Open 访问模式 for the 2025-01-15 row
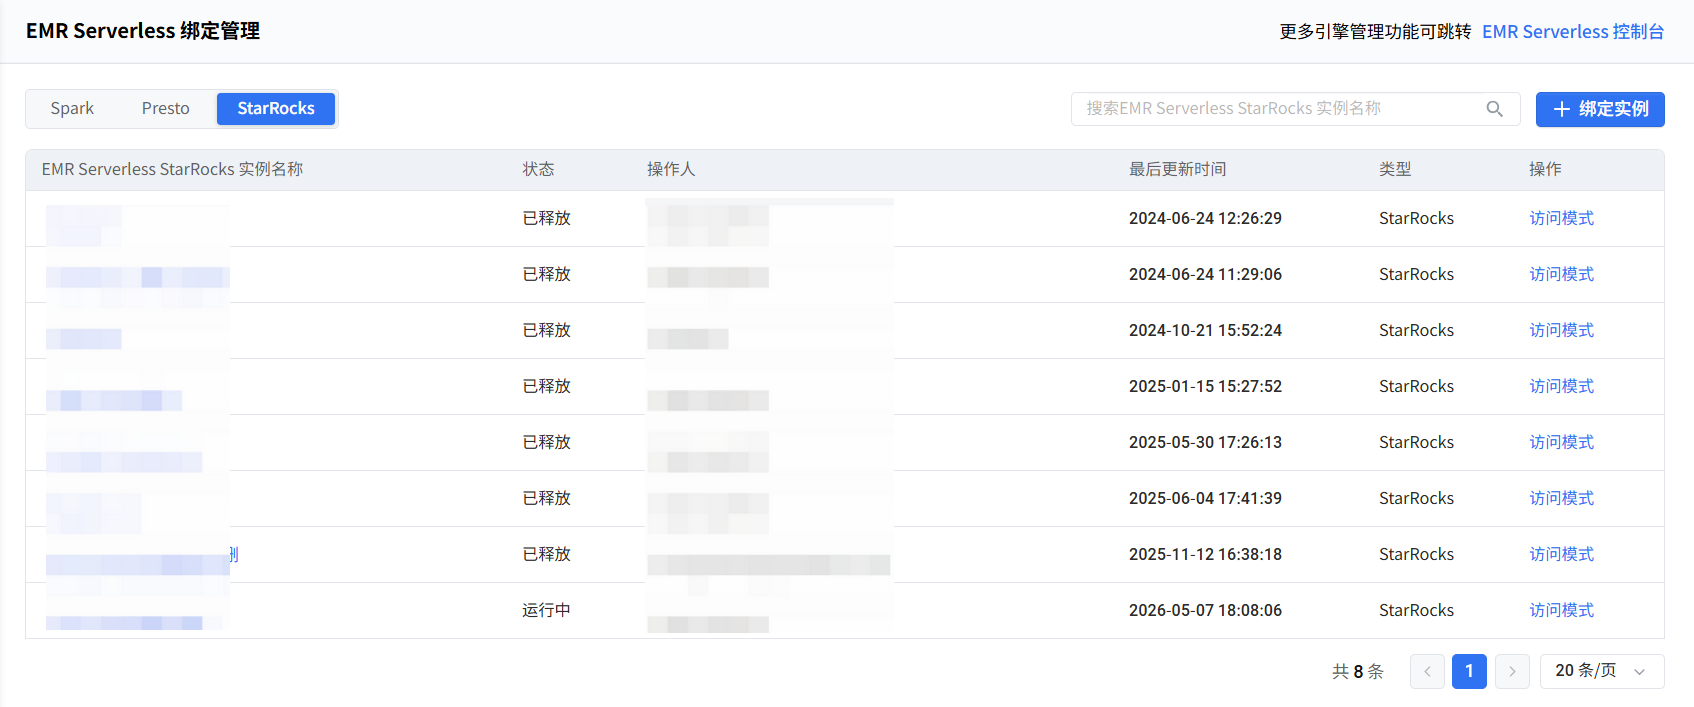Viewport: 1694px width, 707px height. tap(1561, 386)
